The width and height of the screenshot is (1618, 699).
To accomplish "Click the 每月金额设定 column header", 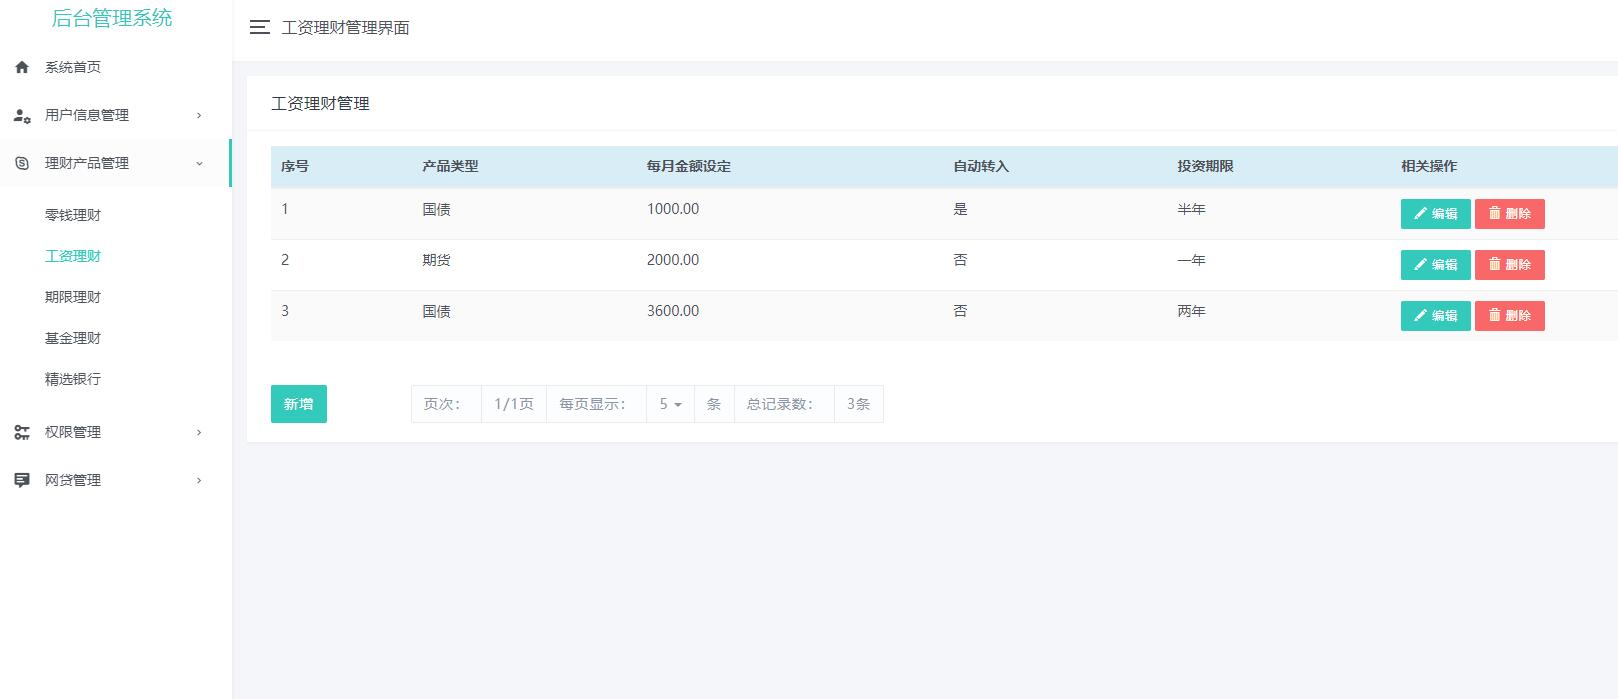I will coord(689,166).
